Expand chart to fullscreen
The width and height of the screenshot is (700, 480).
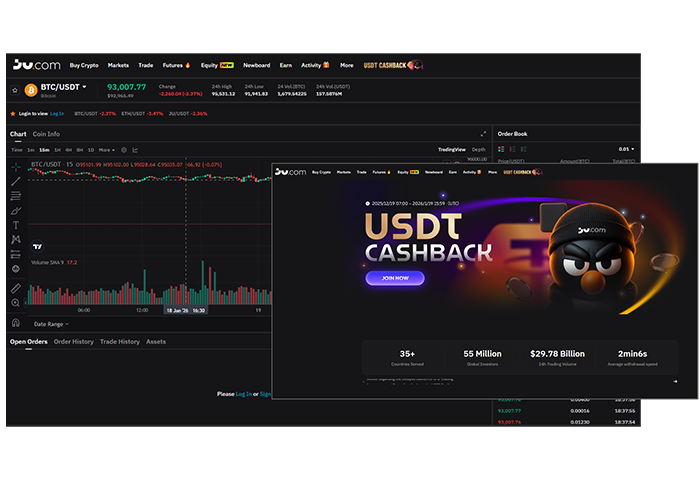pos(483,134)
